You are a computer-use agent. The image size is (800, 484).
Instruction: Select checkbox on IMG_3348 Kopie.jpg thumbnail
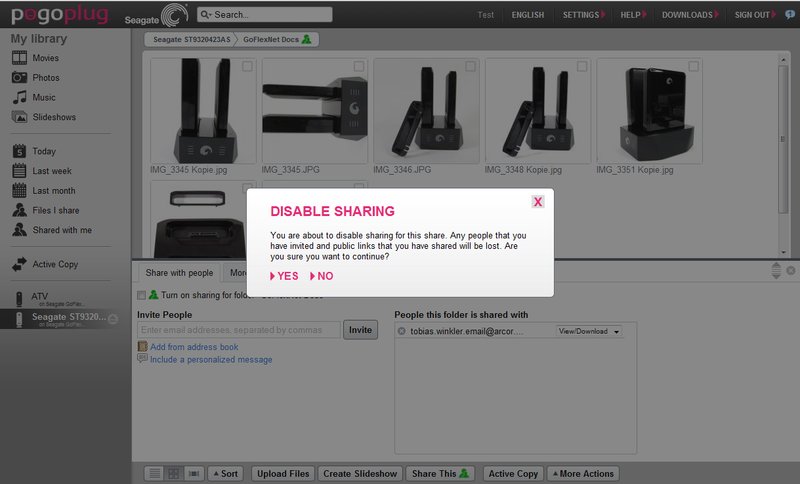[x=582, y=66]
